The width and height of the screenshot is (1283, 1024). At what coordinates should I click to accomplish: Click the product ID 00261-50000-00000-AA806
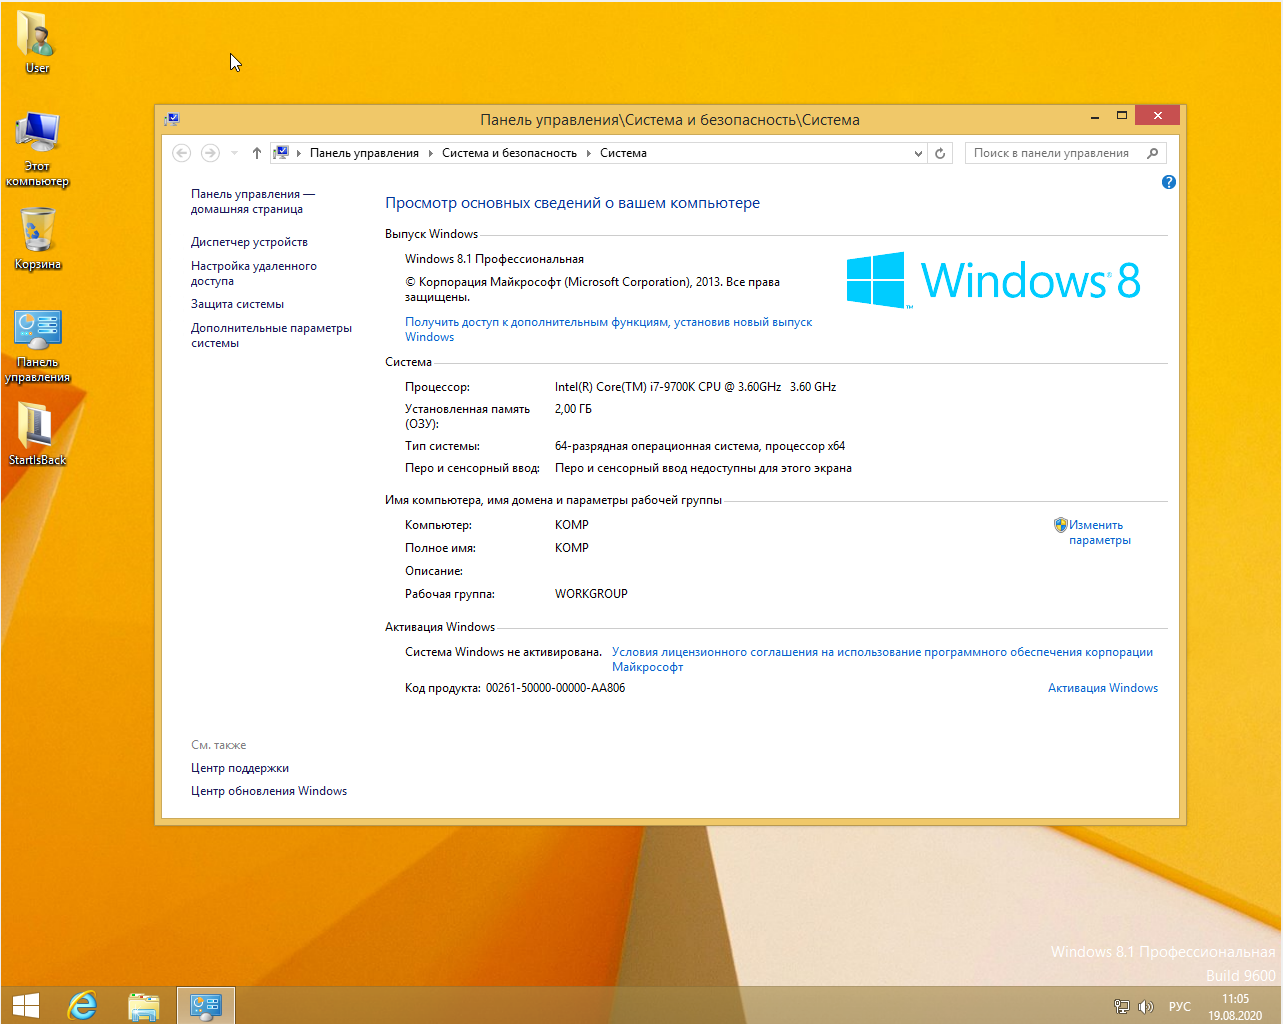point(555,688)
